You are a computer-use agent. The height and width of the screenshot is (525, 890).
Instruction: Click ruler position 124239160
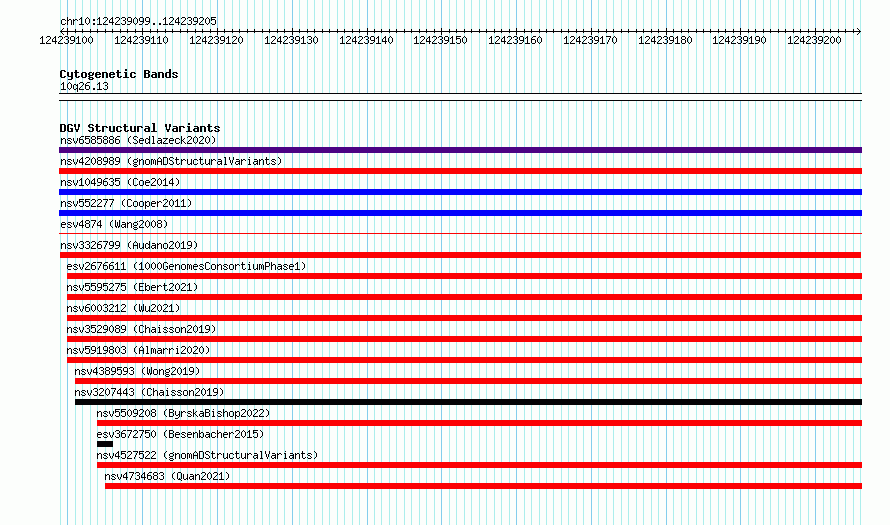tap(515, 40)
